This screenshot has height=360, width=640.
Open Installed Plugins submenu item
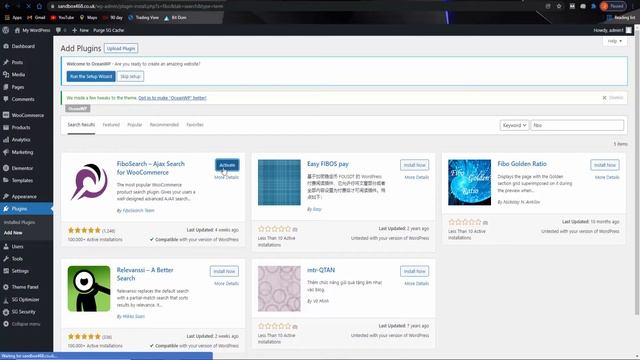[x=19, y=222]
